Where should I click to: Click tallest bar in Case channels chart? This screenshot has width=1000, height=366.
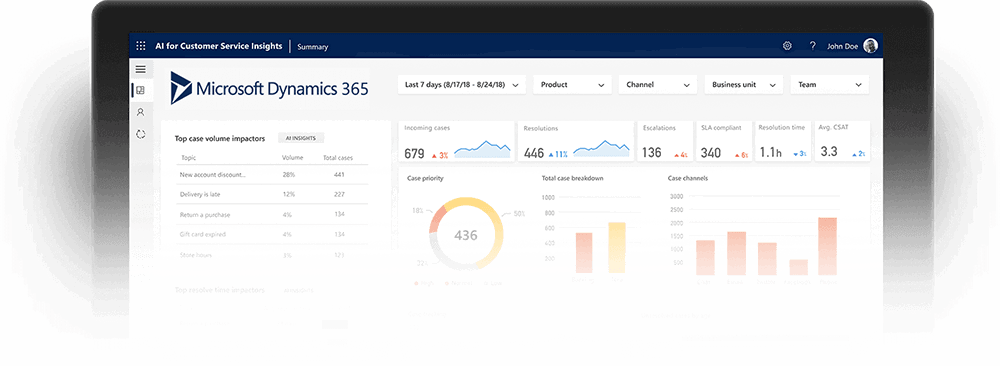pyautogui.click(x=827, y=246)
